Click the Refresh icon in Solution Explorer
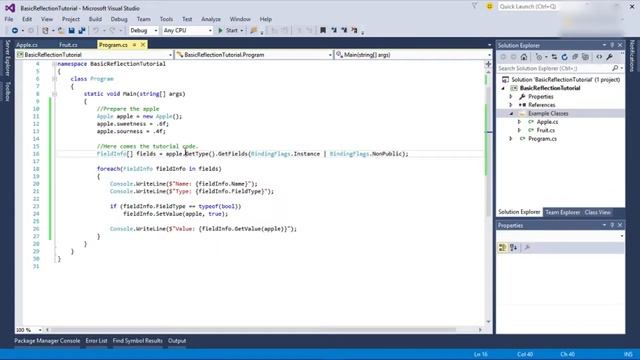 564,57
